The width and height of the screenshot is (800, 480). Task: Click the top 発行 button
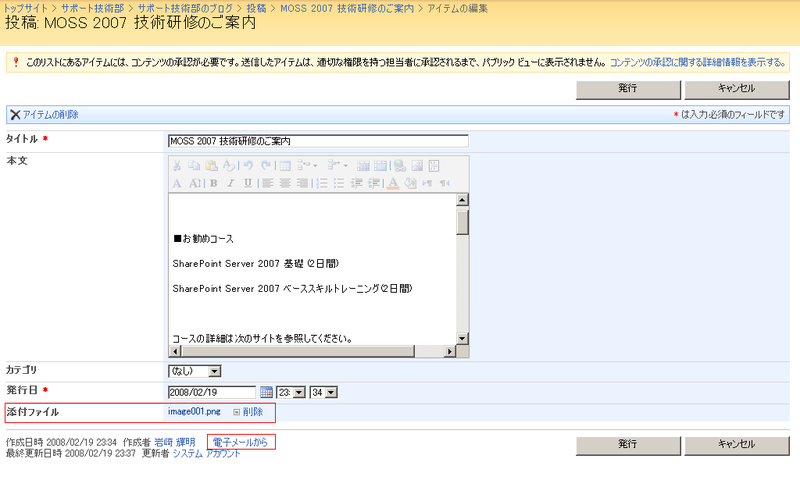click(628, 89)
